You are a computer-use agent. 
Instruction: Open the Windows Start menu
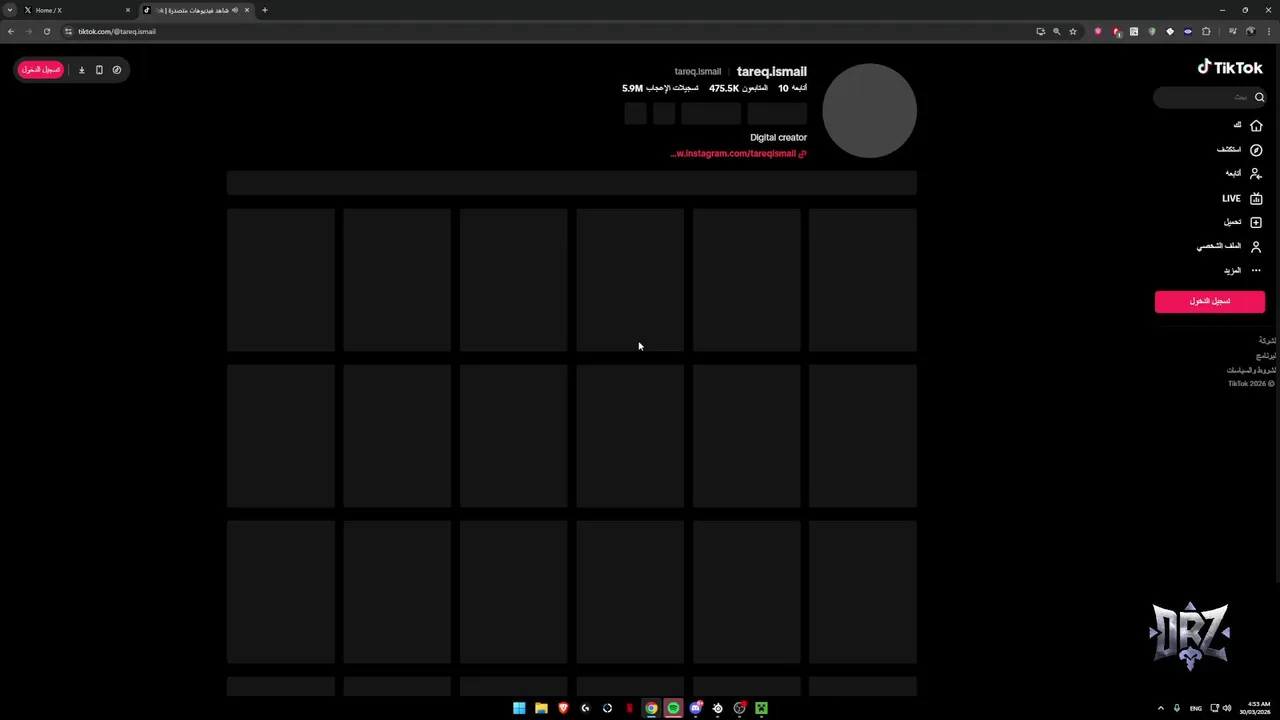pyautogui.click(x=519, y=708)
